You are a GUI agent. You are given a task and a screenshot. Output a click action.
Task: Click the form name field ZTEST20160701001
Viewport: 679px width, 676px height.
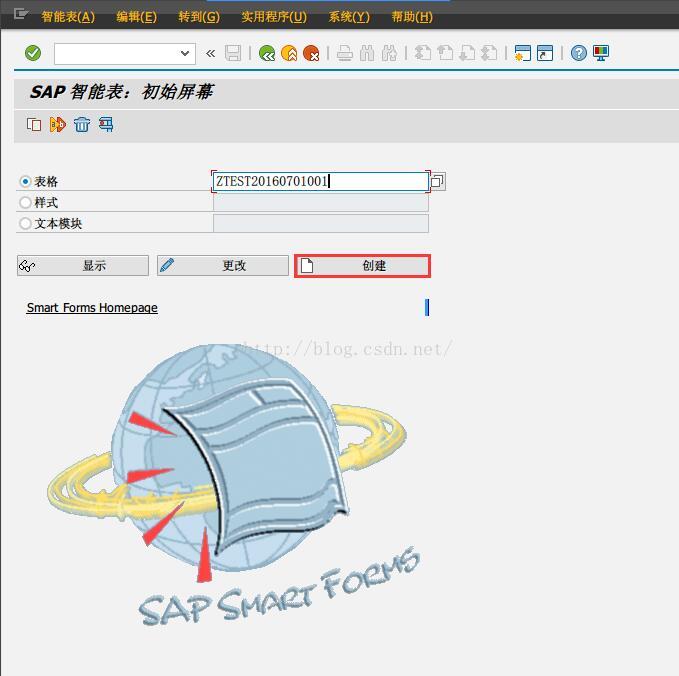point(320,181)
